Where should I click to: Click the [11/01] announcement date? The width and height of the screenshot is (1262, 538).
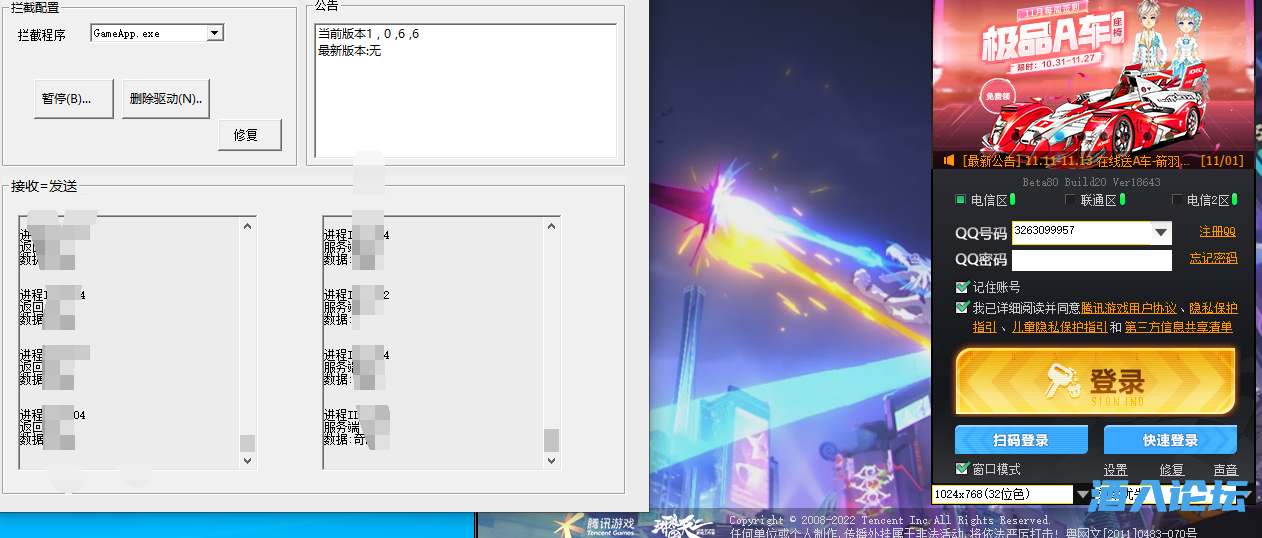(1220, 161)
